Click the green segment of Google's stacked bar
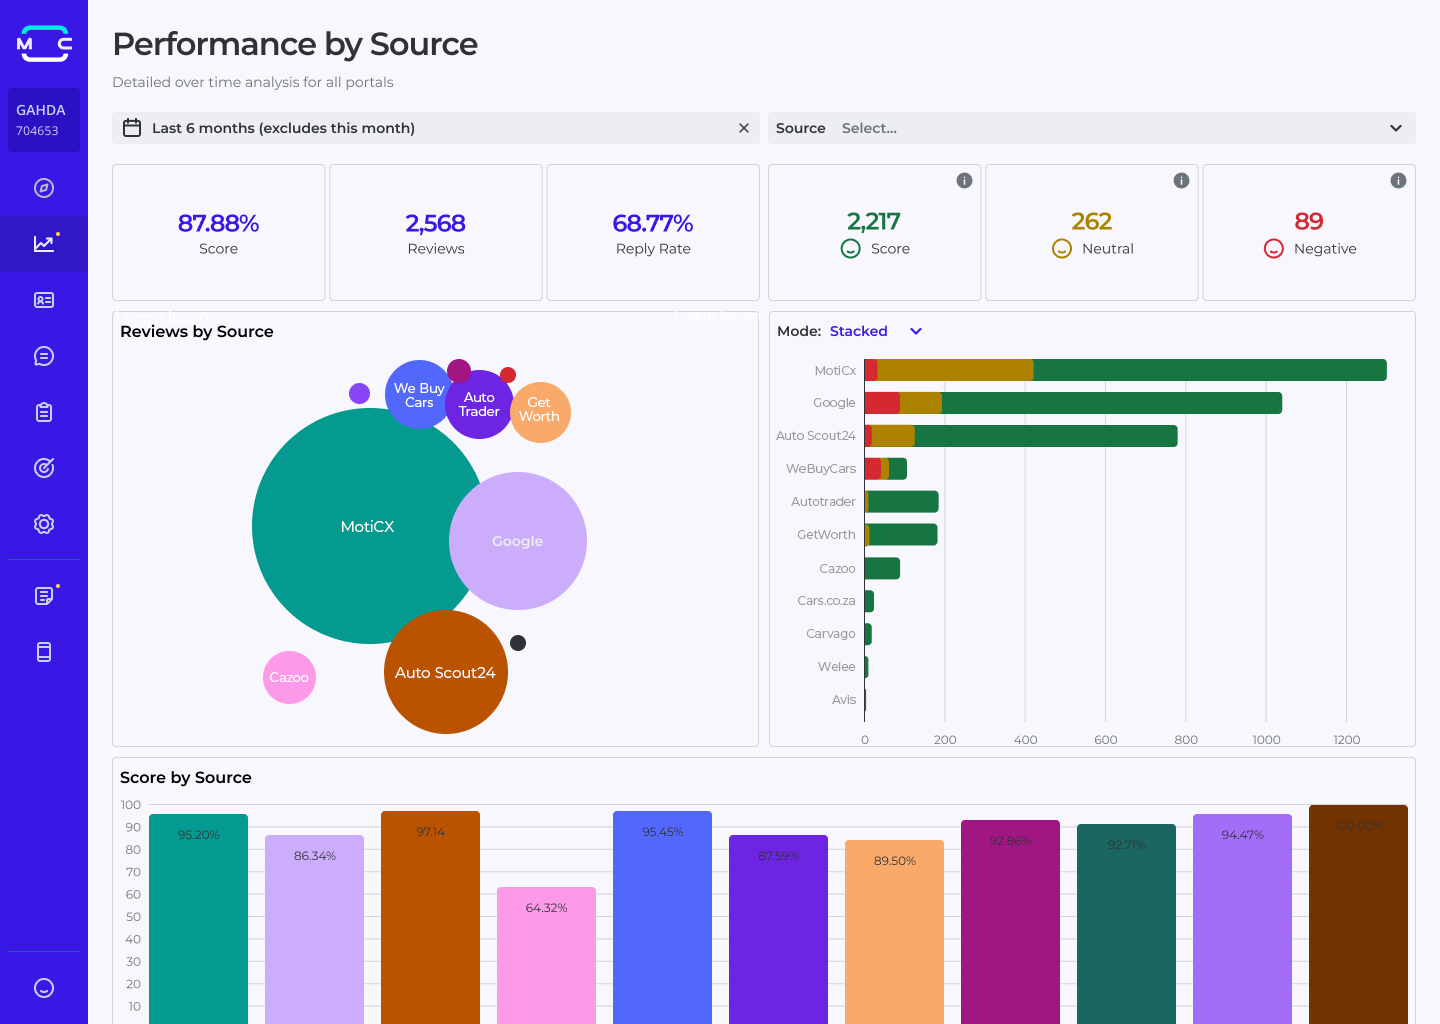The width and height of the screenshot is (1440, 1024). [x=1110, y=402]
